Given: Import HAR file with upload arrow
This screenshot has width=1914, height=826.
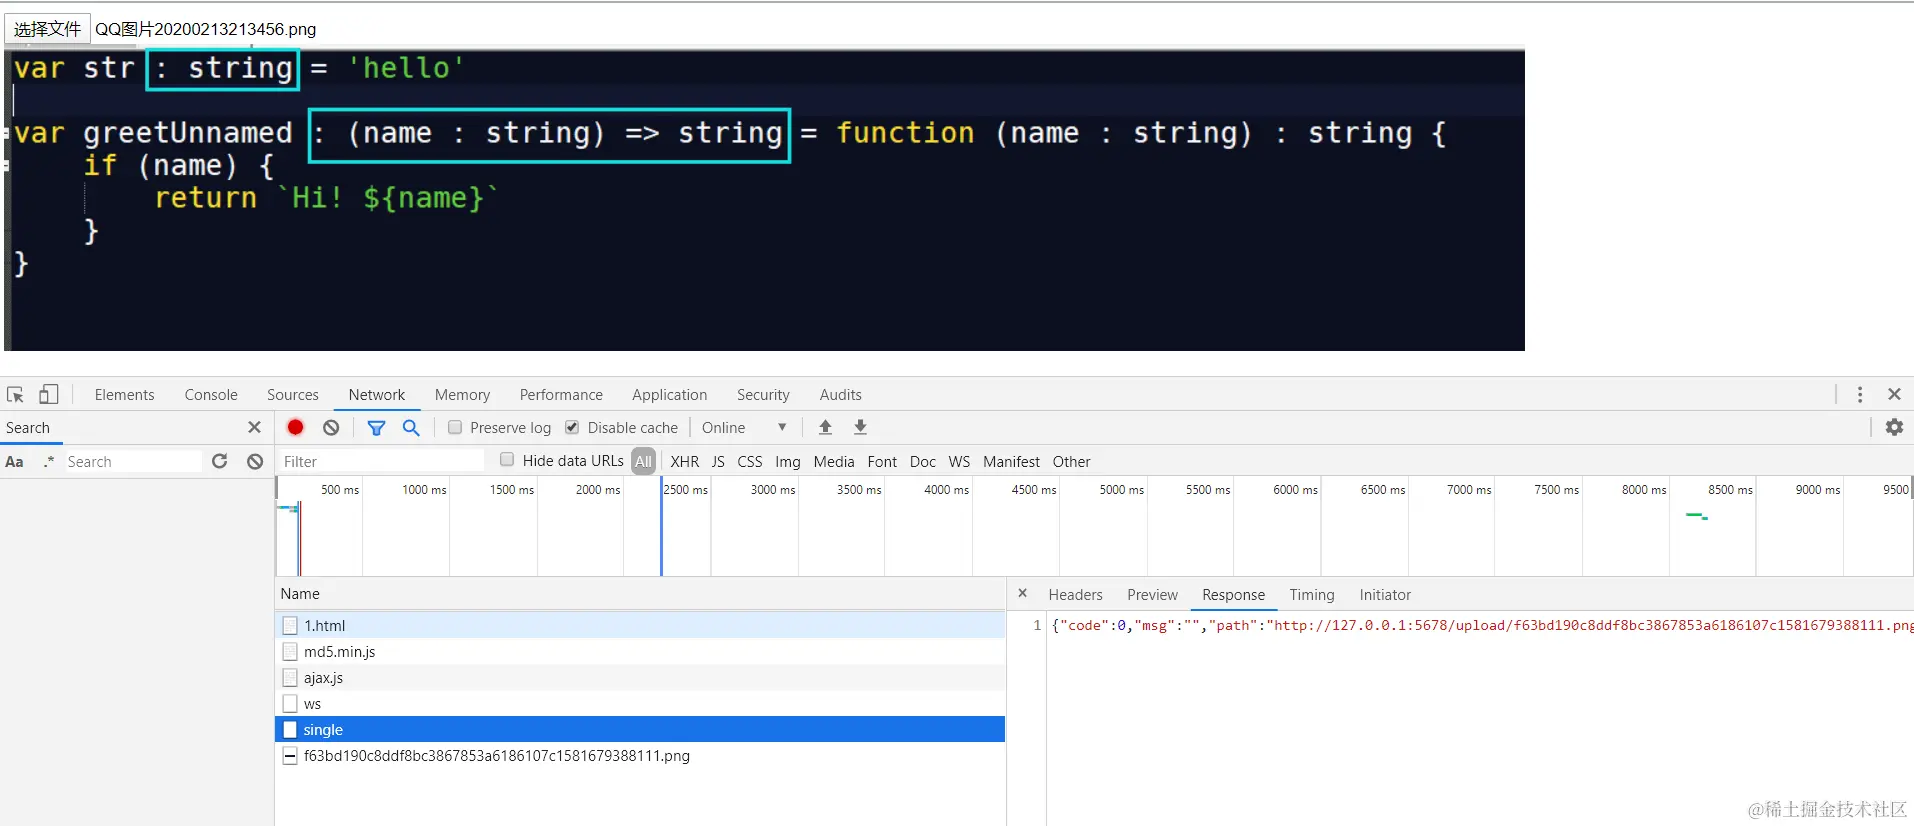Looking at the screenshot, I should (x=825, y=427).
